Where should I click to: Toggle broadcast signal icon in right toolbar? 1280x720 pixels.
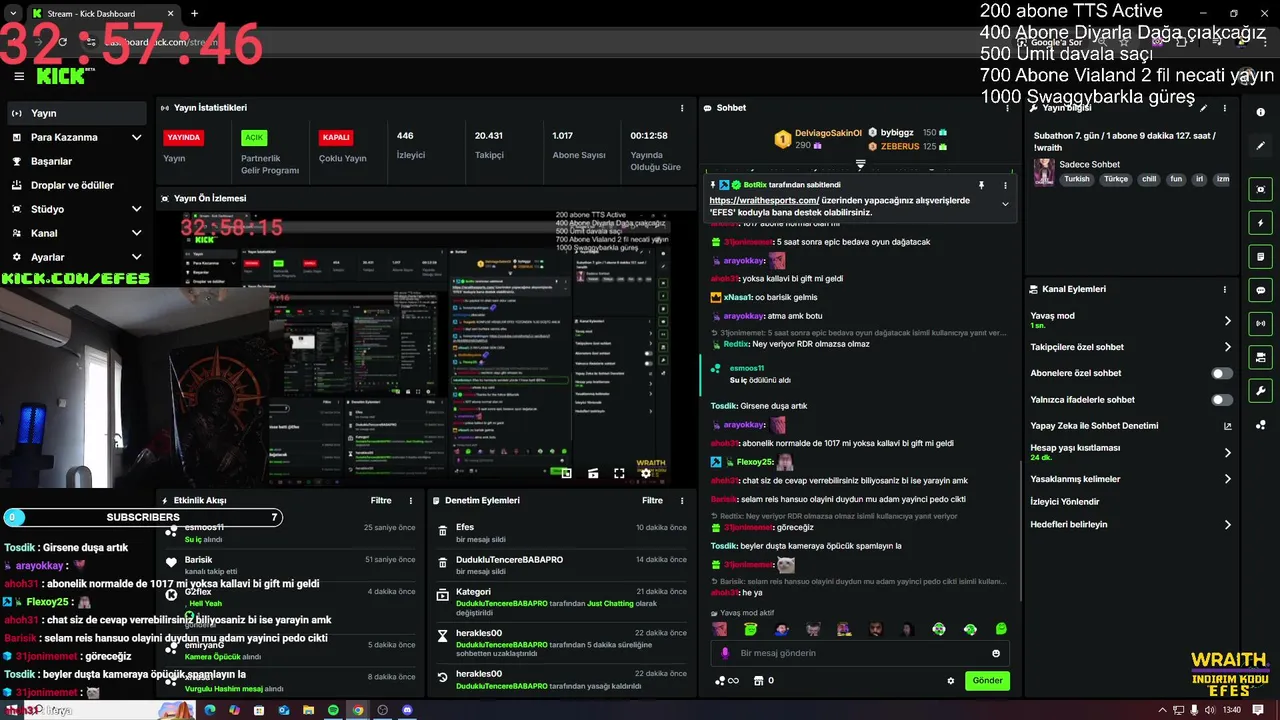coord(1261,323)
